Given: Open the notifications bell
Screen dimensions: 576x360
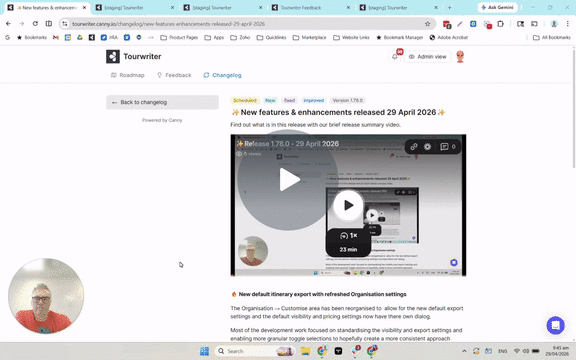Looking at the screenshot, I should 395,57.
